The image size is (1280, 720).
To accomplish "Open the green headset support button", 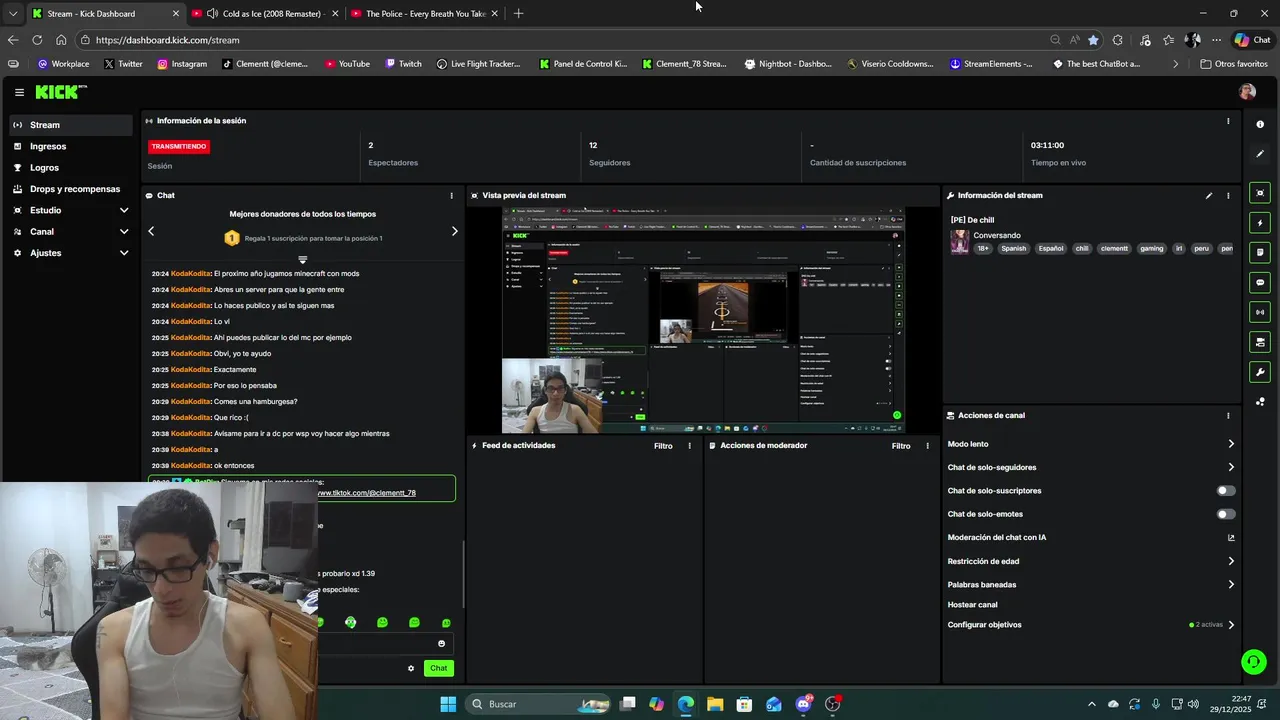I will click(x=1253, y=662).
